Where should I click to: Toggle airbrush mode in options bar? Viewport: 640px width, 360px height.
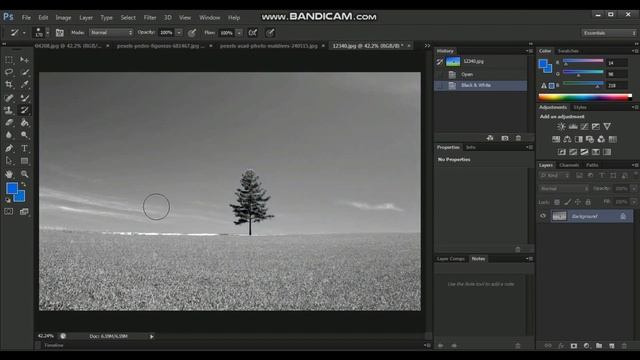click(253, 33)
